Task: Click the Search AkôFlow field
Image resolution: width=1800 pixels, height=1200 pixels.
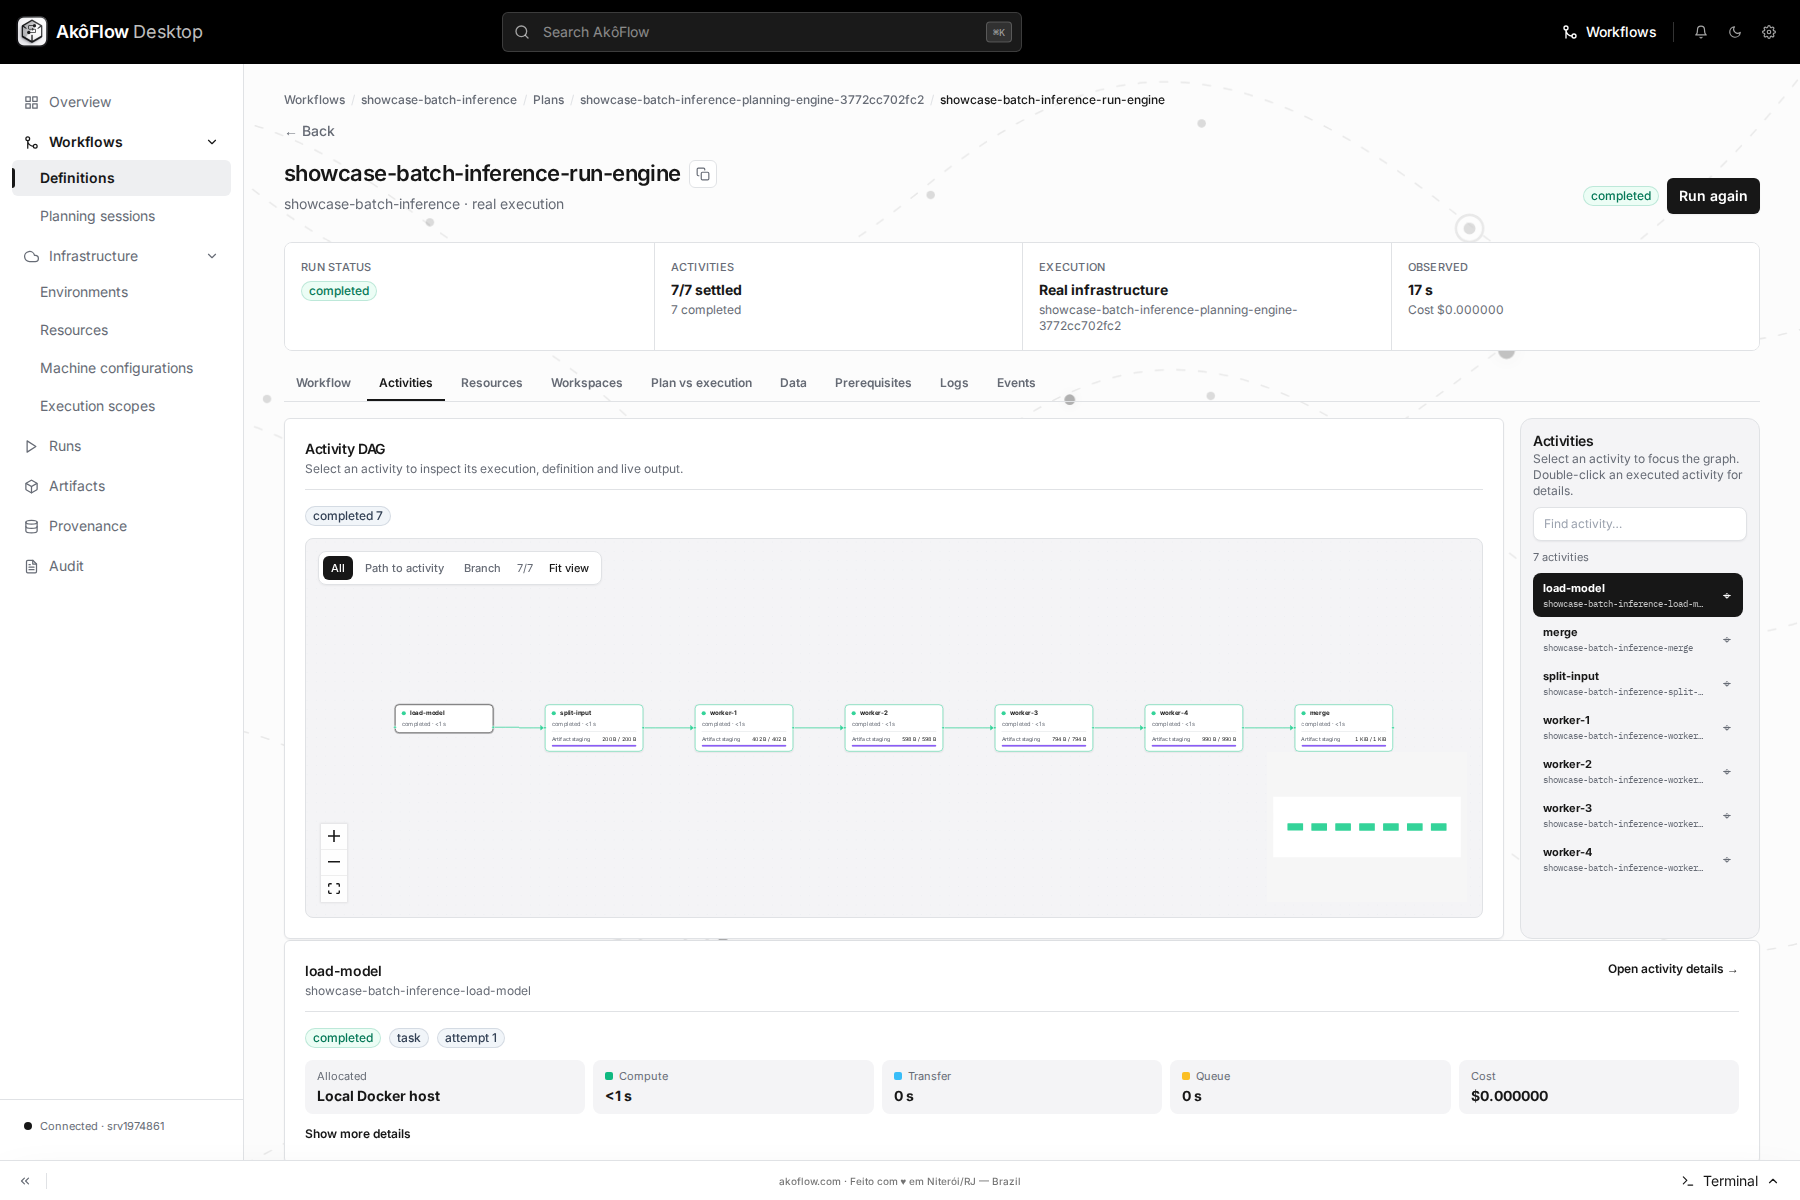Action: click(762, 32)
